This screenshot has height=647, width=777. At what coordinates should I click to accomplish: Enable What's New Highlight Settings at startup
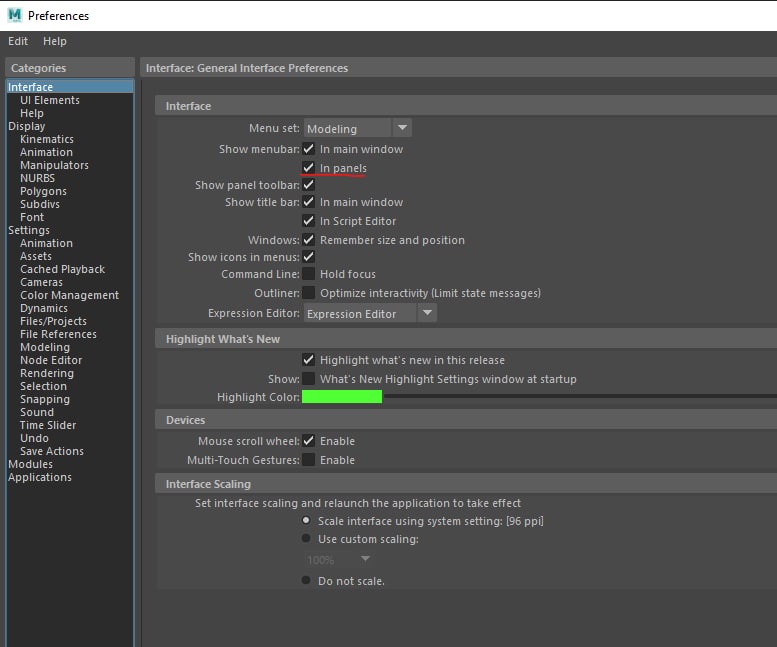pos(308,378)
